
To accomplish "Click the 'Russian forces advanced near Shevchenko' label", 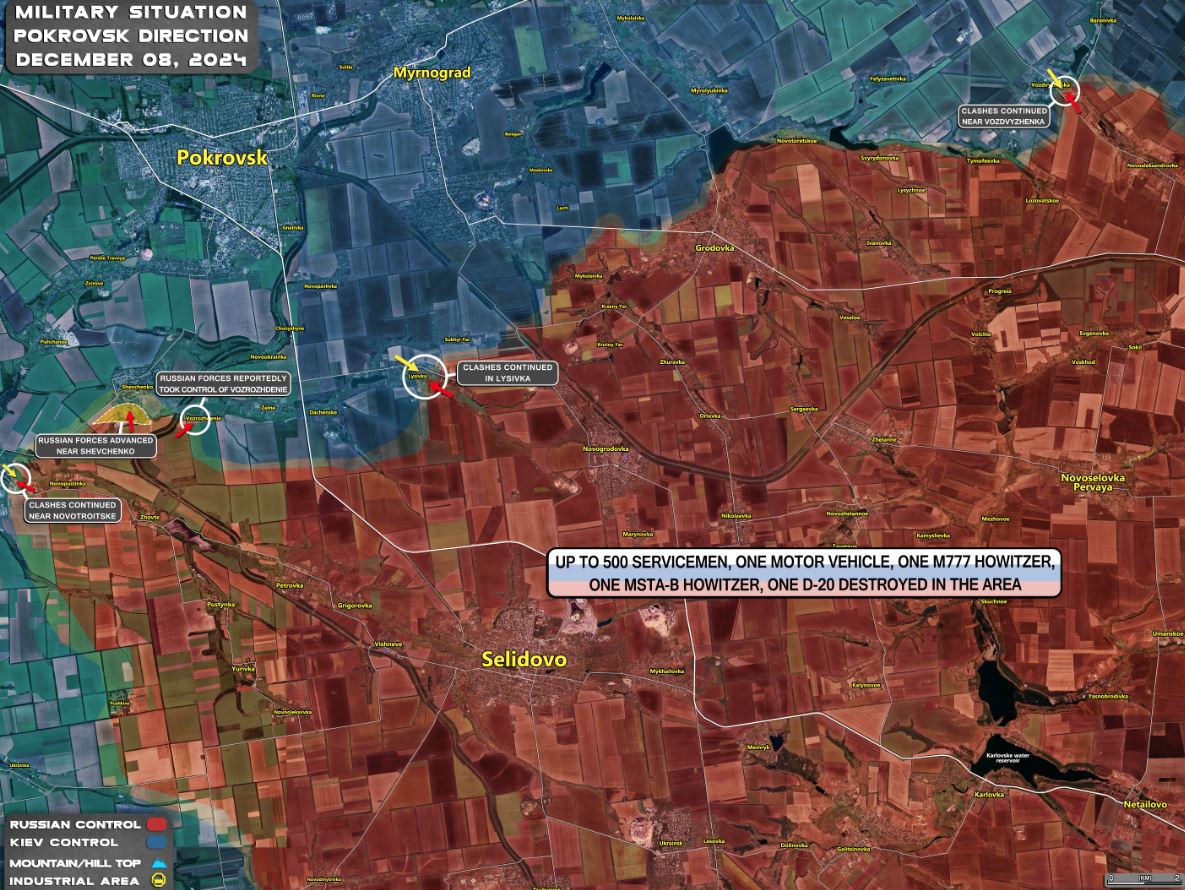I will tap(95, 446).
